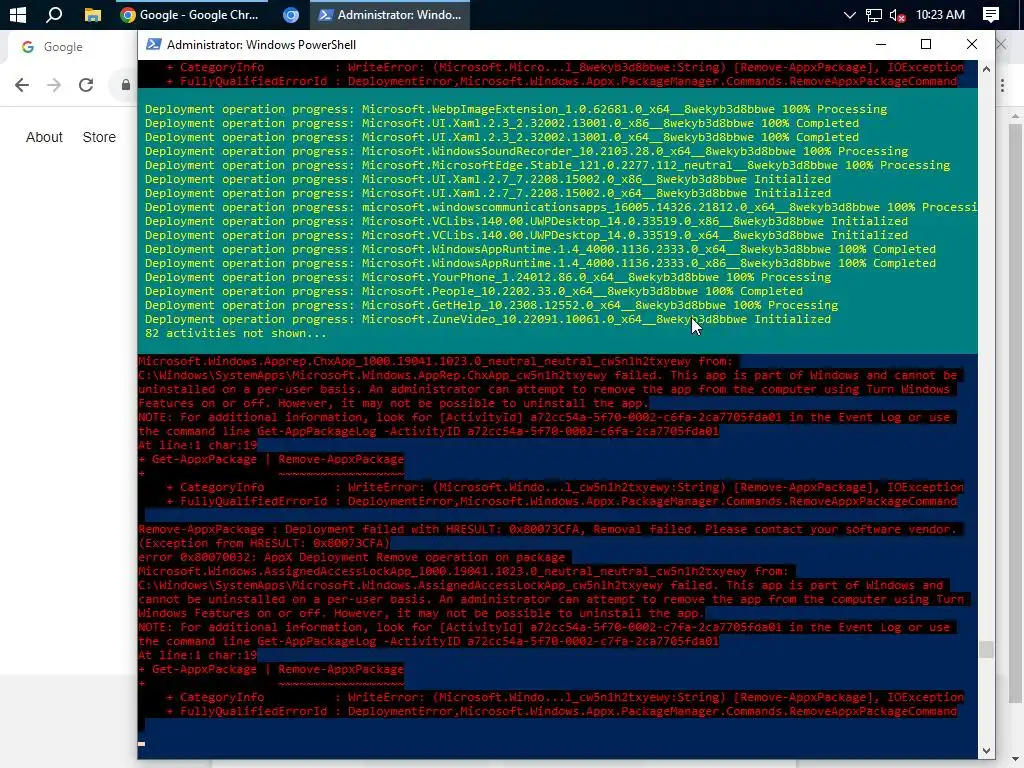1024x768 pixels.
Task: Click the muted volume tray icon
Action: [897, 15]
